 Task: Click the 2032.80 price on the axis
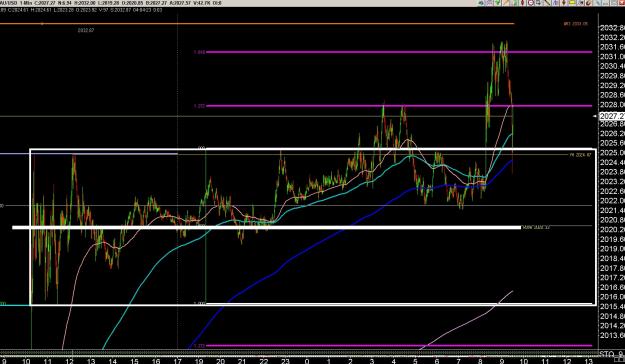[612, 28]
